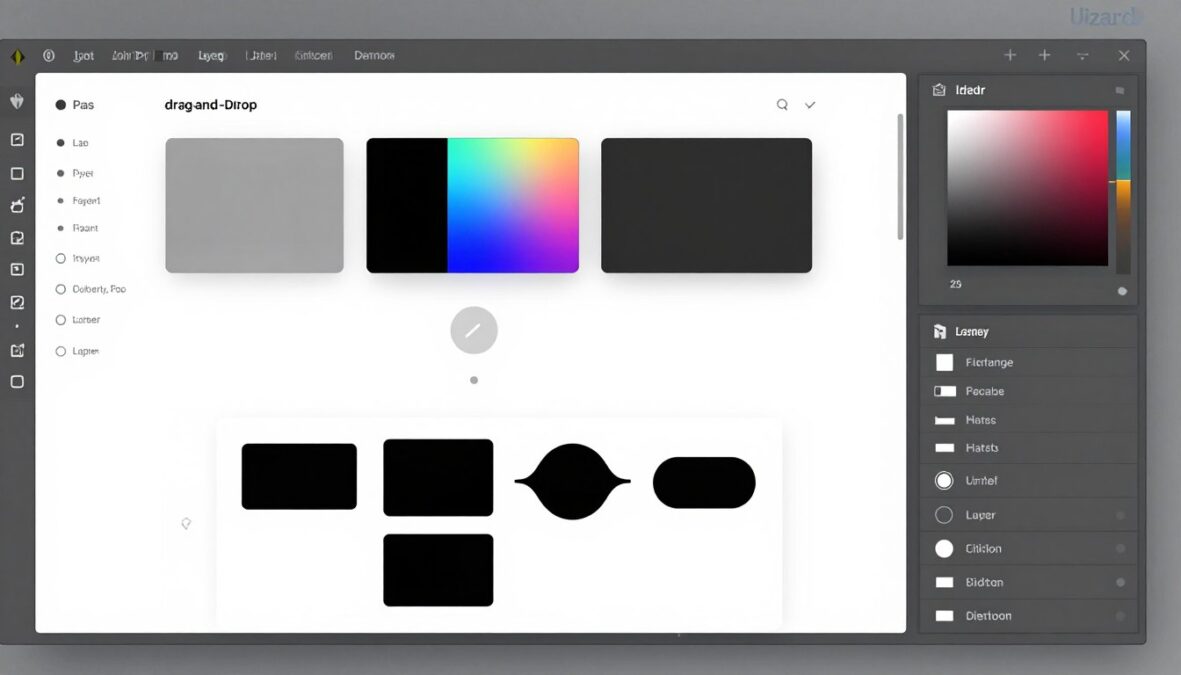Image resolution: width=1181 pixels, height=675 pixels.
Task: Click the first plus icon in title bar
Action: 1010,55
